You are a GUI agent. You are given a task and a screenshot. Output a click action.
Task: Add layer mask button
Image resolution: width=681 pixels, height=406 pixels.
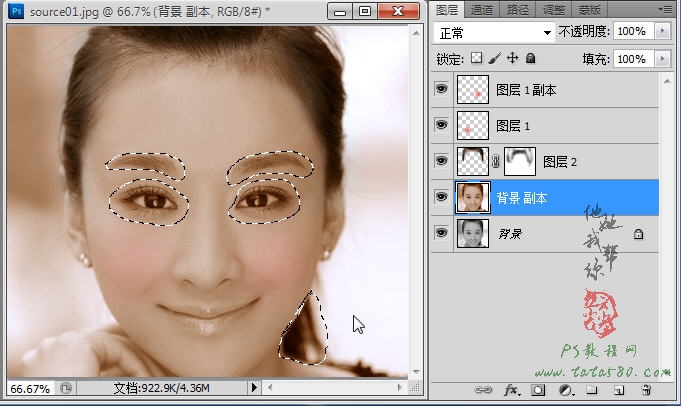pyautogui.click(x=538, y=390)
